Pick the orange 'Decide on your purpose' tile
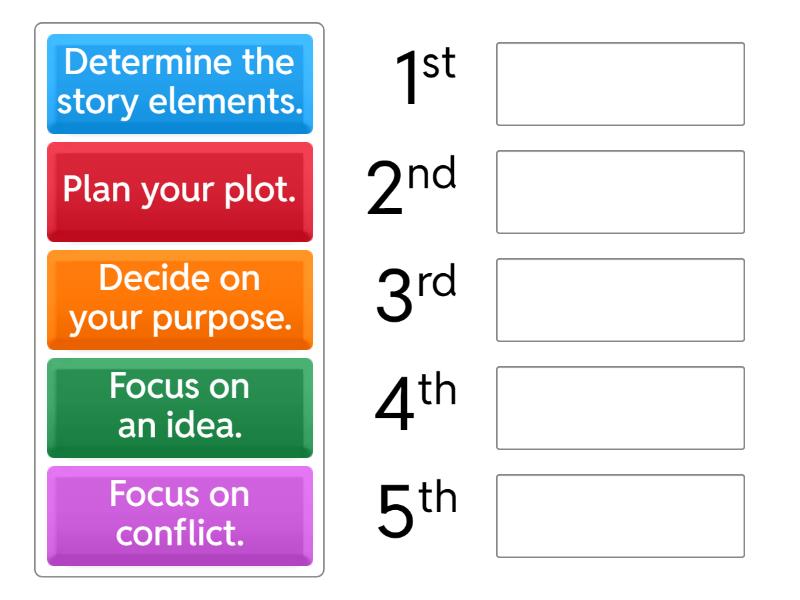The width and height of the screenshot is (800, 600). pyautogui.click(x=180, y=300)
